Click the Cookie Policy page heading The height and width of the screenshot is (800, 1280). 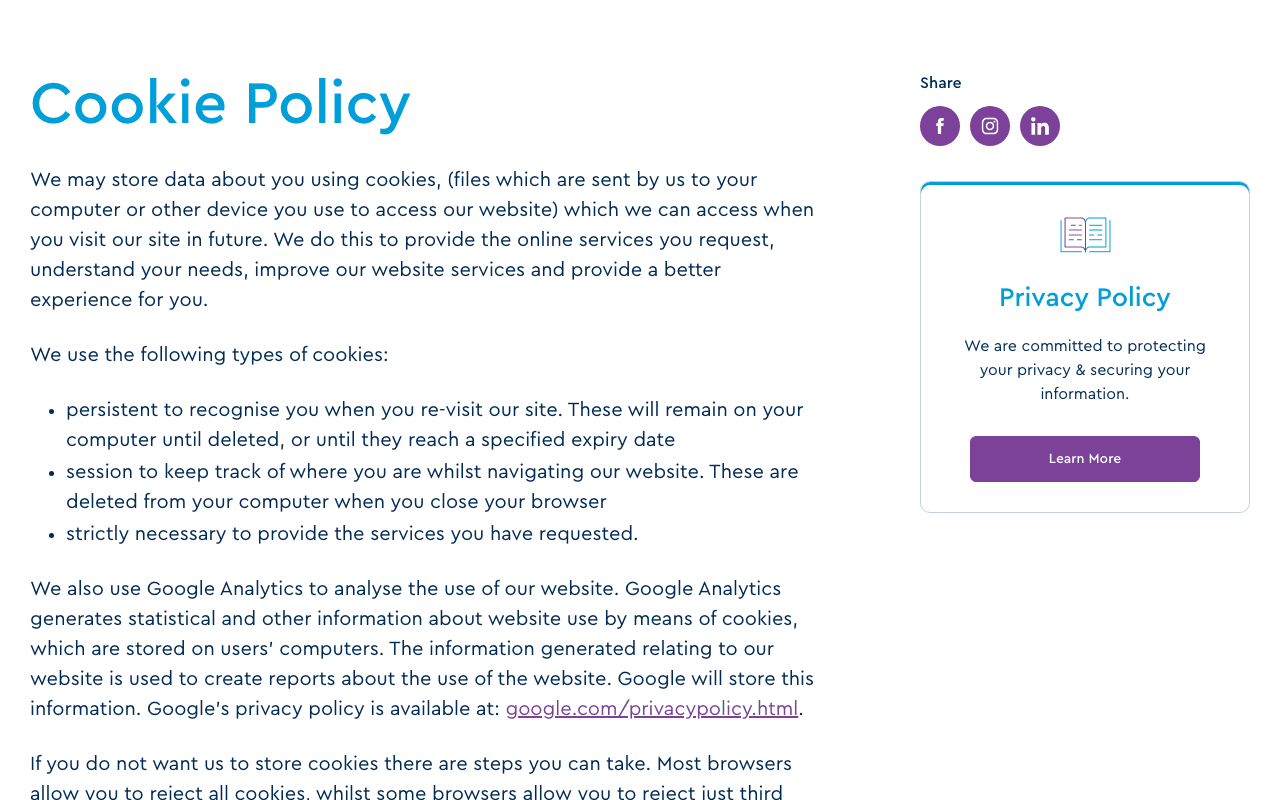coord(220,103)
